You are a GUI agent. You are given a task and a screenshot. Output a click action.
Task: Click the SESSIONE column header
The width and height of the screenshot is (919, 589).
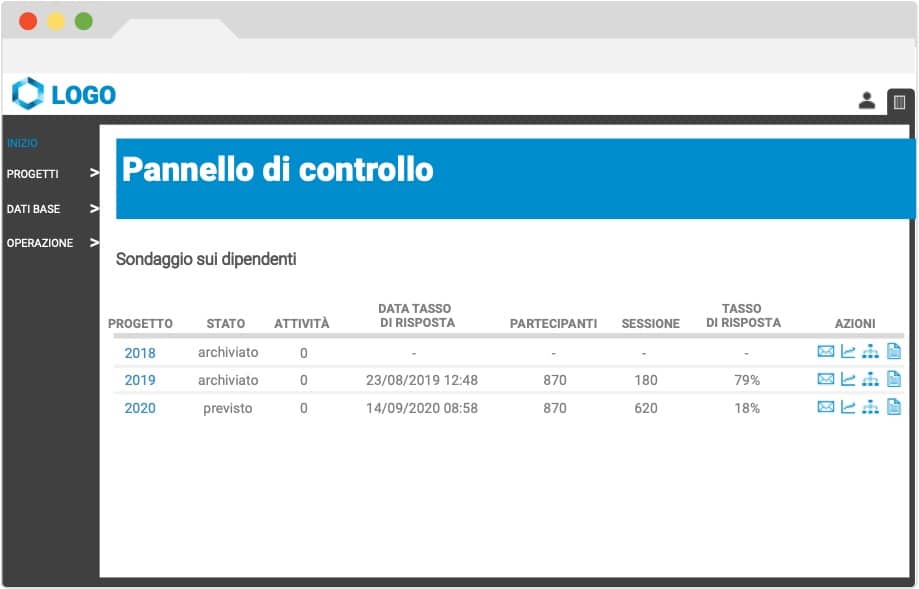pyautogui.click(x=651, y=324)
